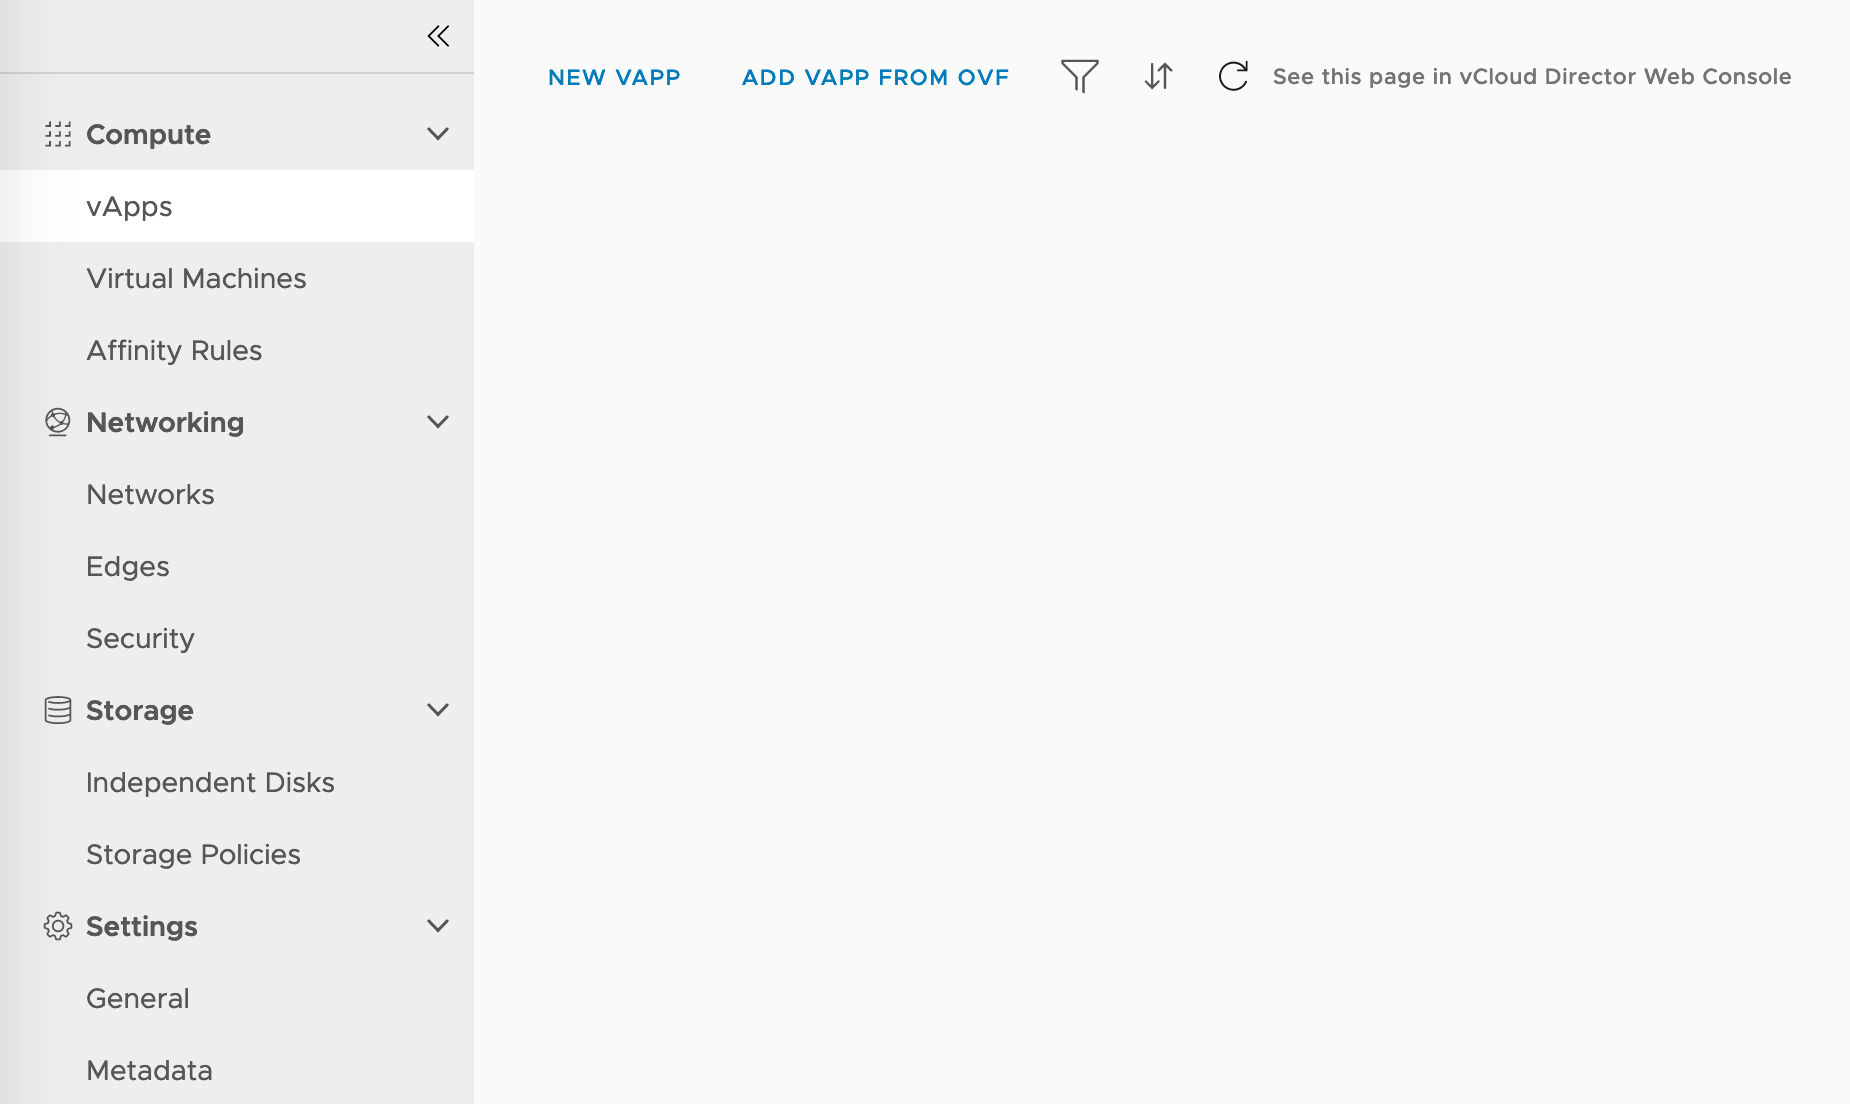Collapse the Networking section
Screen dimensions: 1850x1104
[x=437, y=422]
